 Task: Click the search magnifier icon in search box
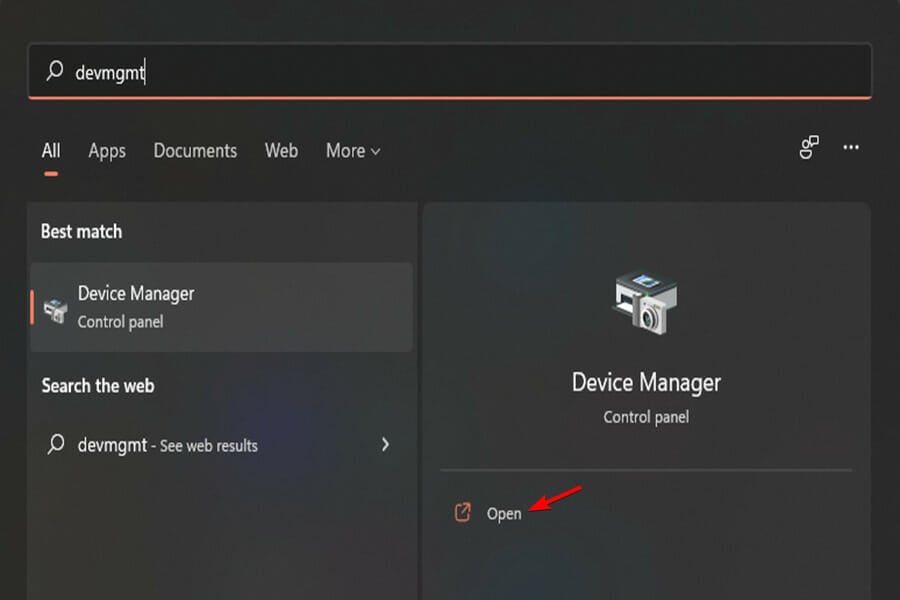55,71
